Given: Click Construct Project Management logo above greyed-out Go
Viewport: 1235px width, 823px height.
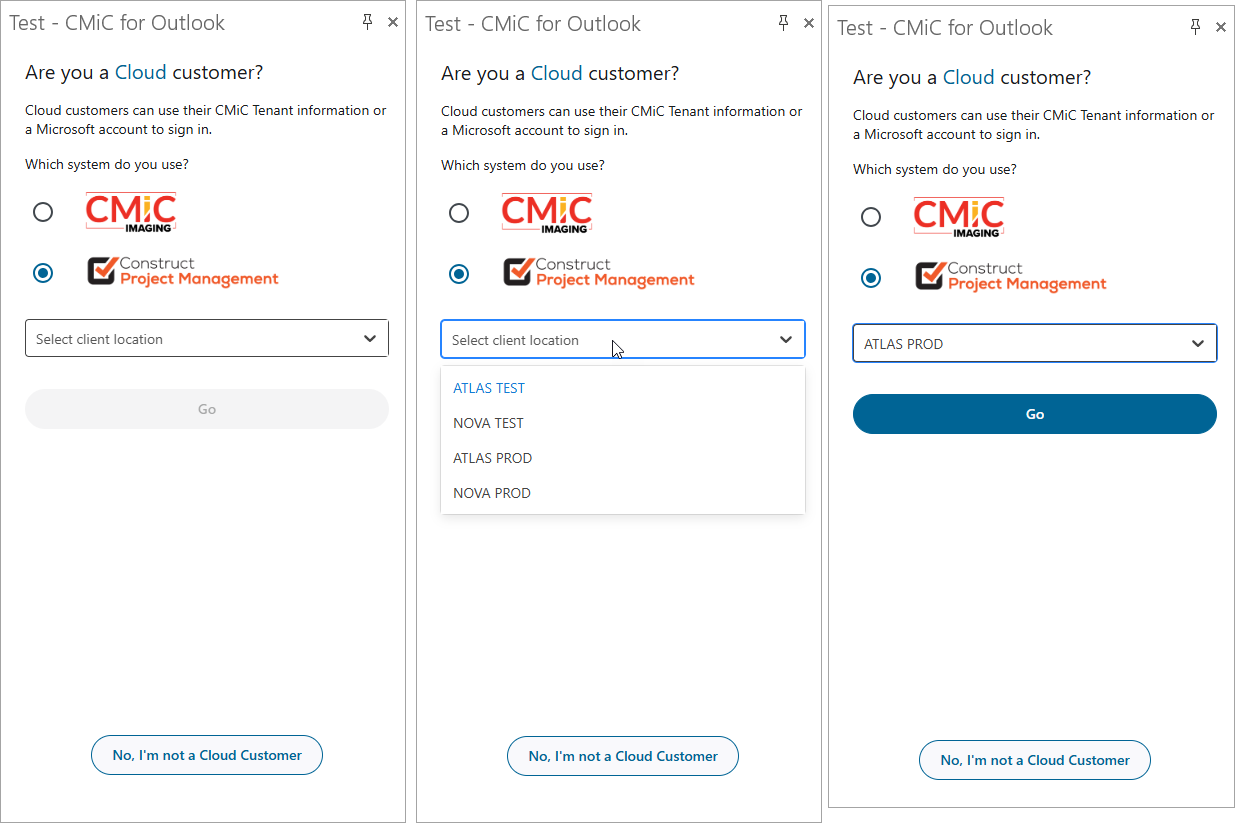Looking at the screenshot, I should point(183,272).
